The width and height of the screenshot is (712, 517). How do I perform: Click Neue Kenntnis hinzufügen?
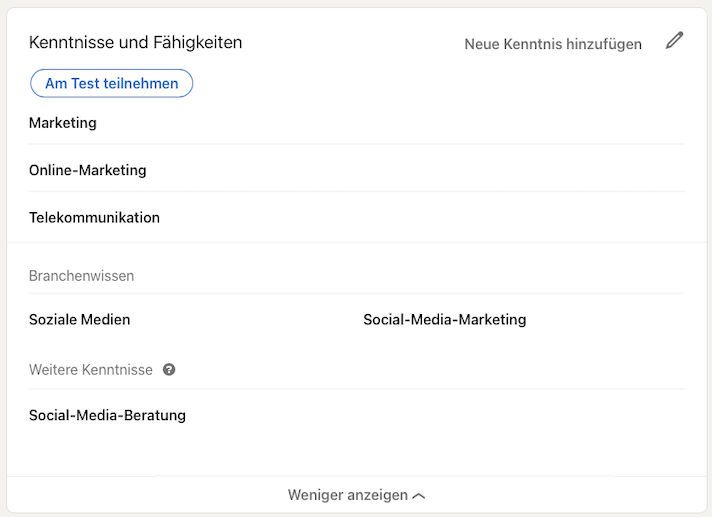click(x=553, y=44)
